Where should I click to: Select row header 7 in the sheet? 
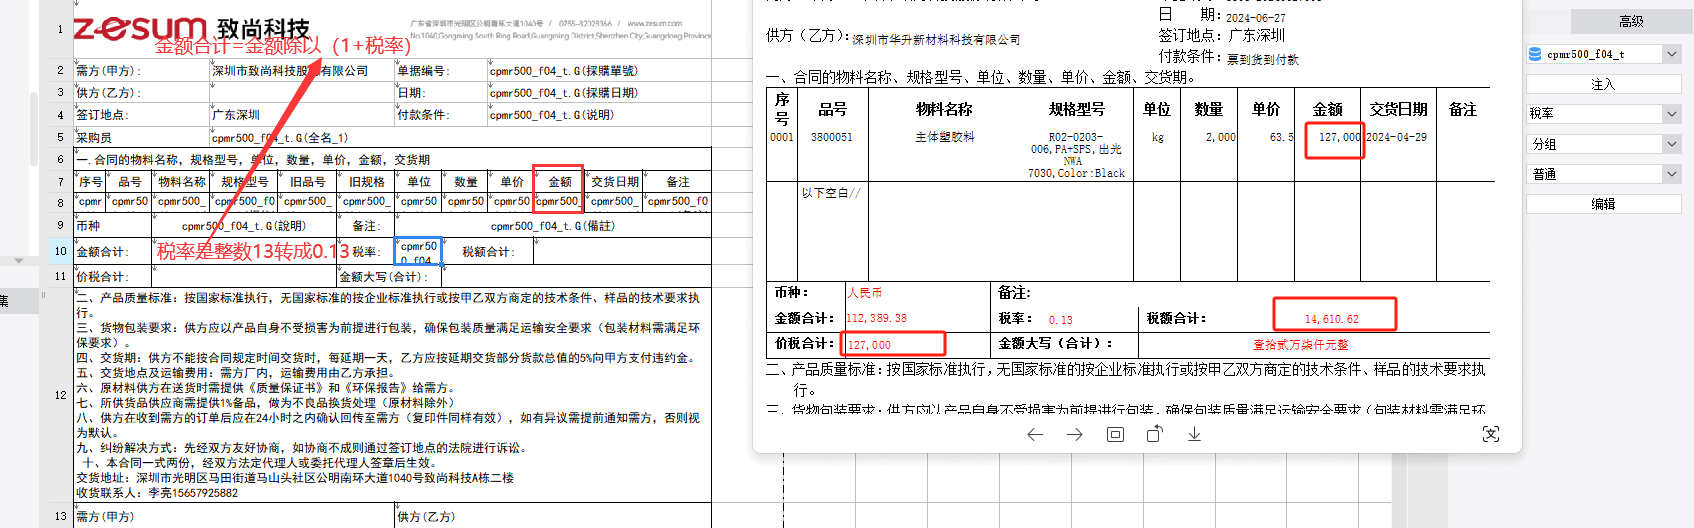[61, 181]
